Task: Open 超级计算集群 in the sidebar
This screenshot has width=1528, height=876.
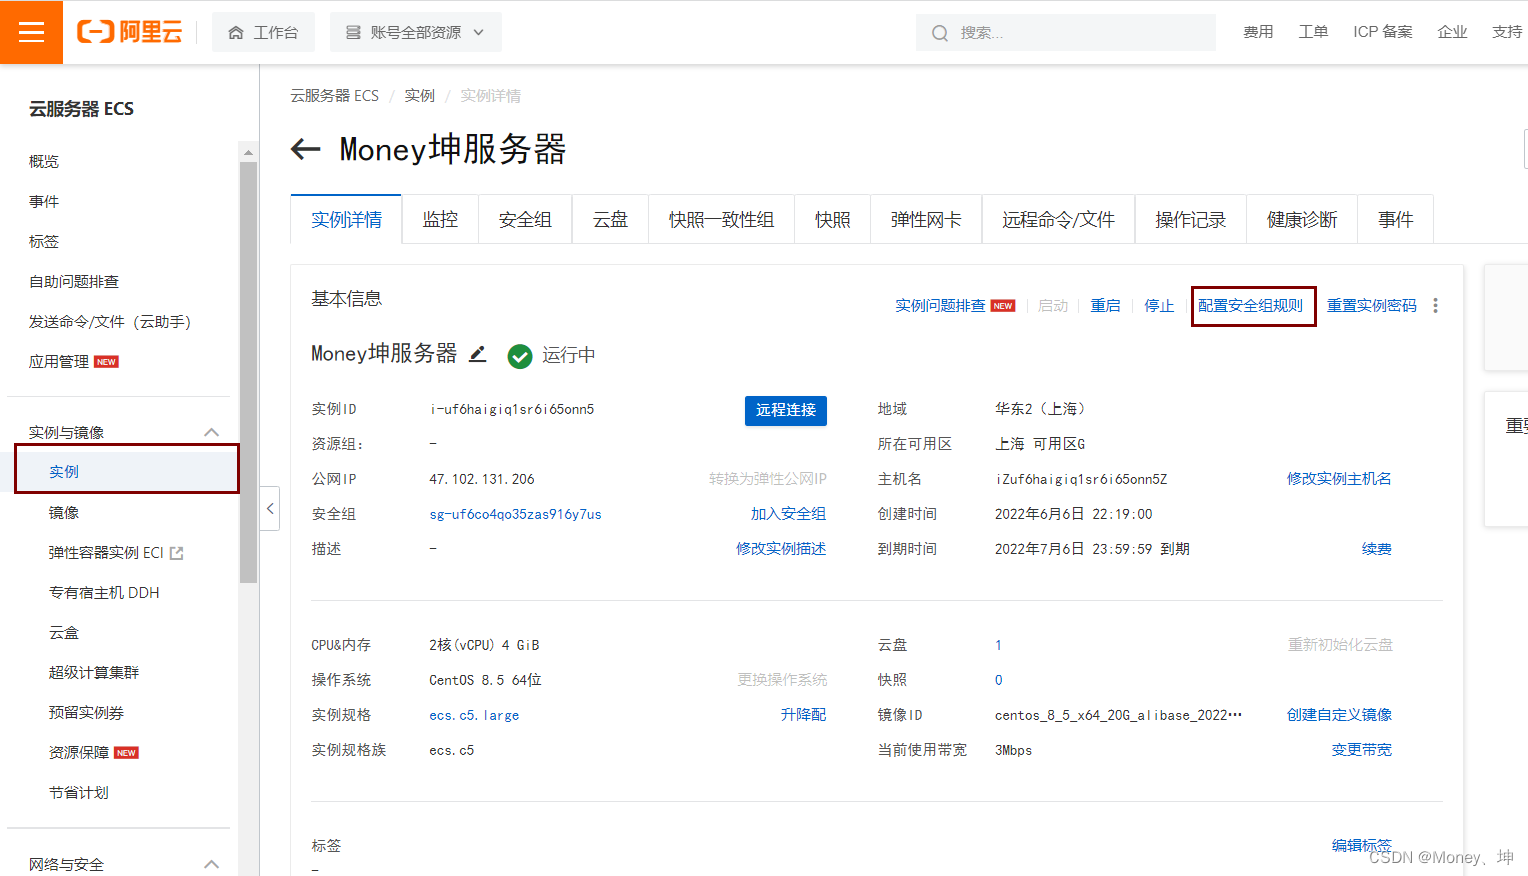Action: [94, 672]
